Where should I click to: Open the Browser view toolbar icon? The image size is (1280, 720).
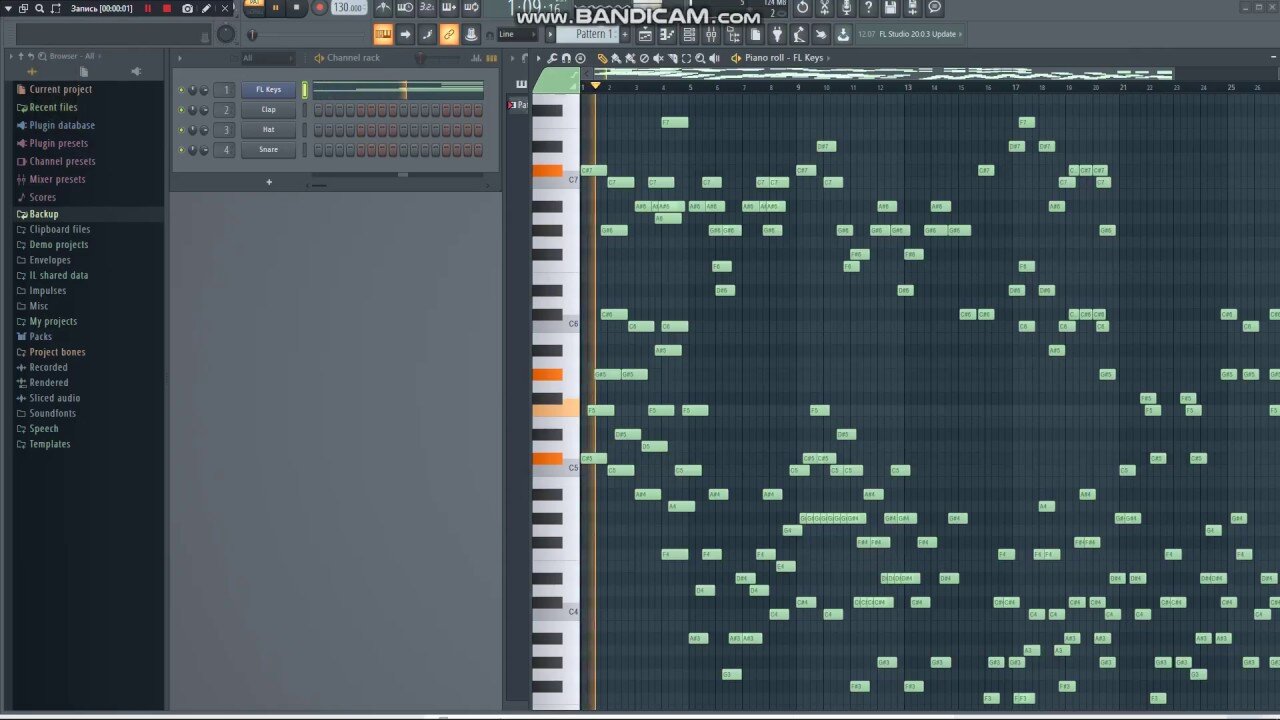tap(733, 34)
